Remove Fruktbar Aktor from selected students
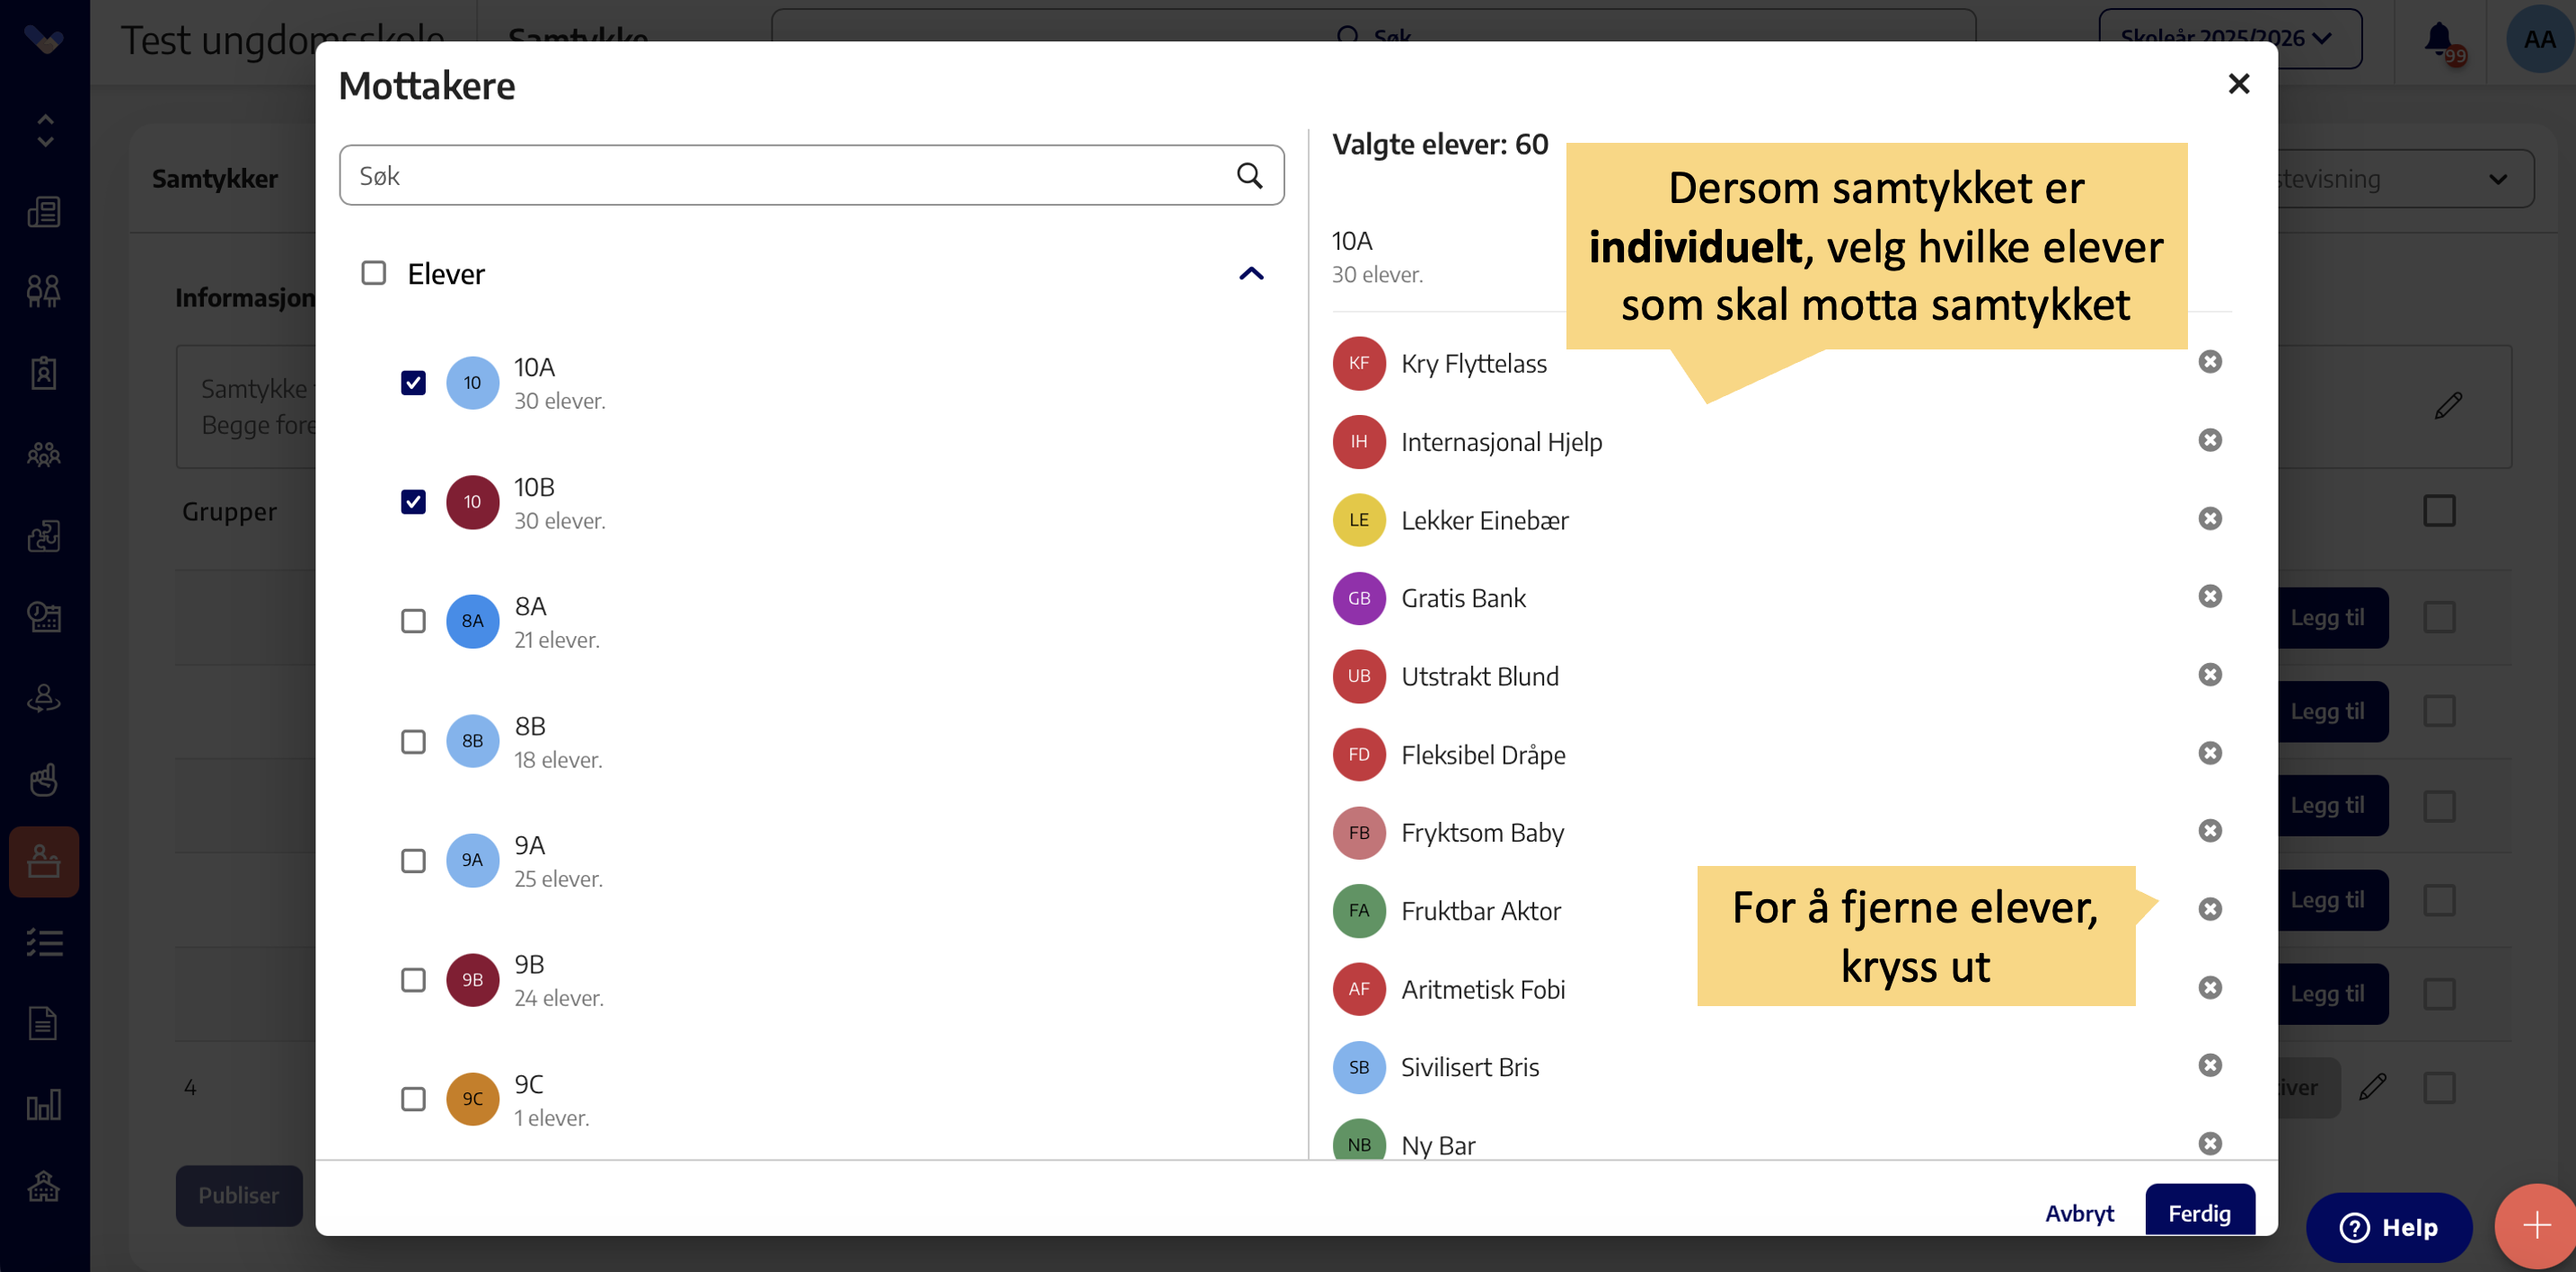This screenshot has width=2576, height=1272. click(2210, 909)
